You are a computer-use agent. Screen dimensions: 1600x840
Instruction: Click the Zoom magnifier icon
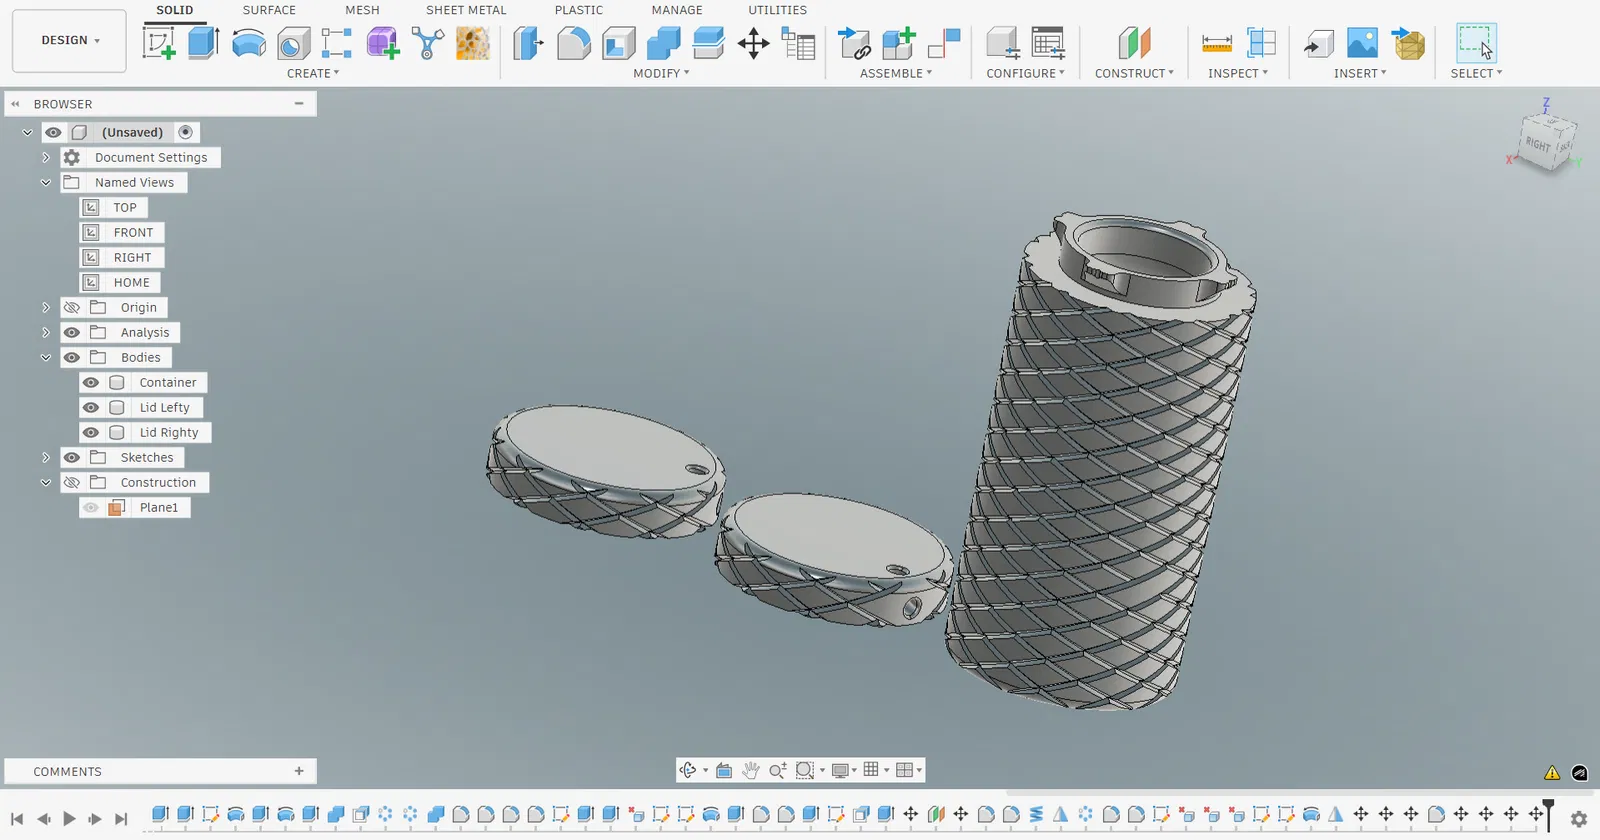777,770
